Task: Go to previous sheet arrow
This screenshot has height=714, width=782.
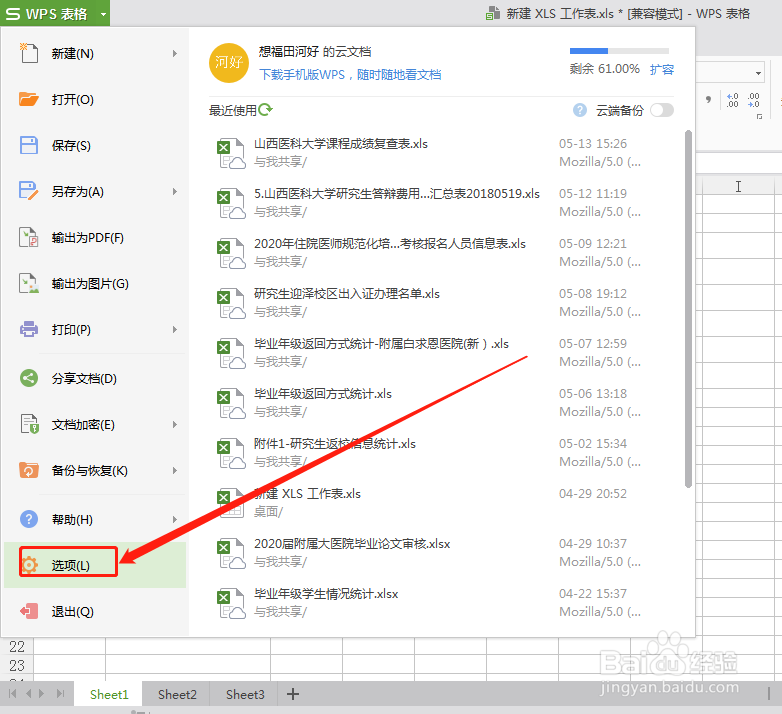Action: (28, 694)
